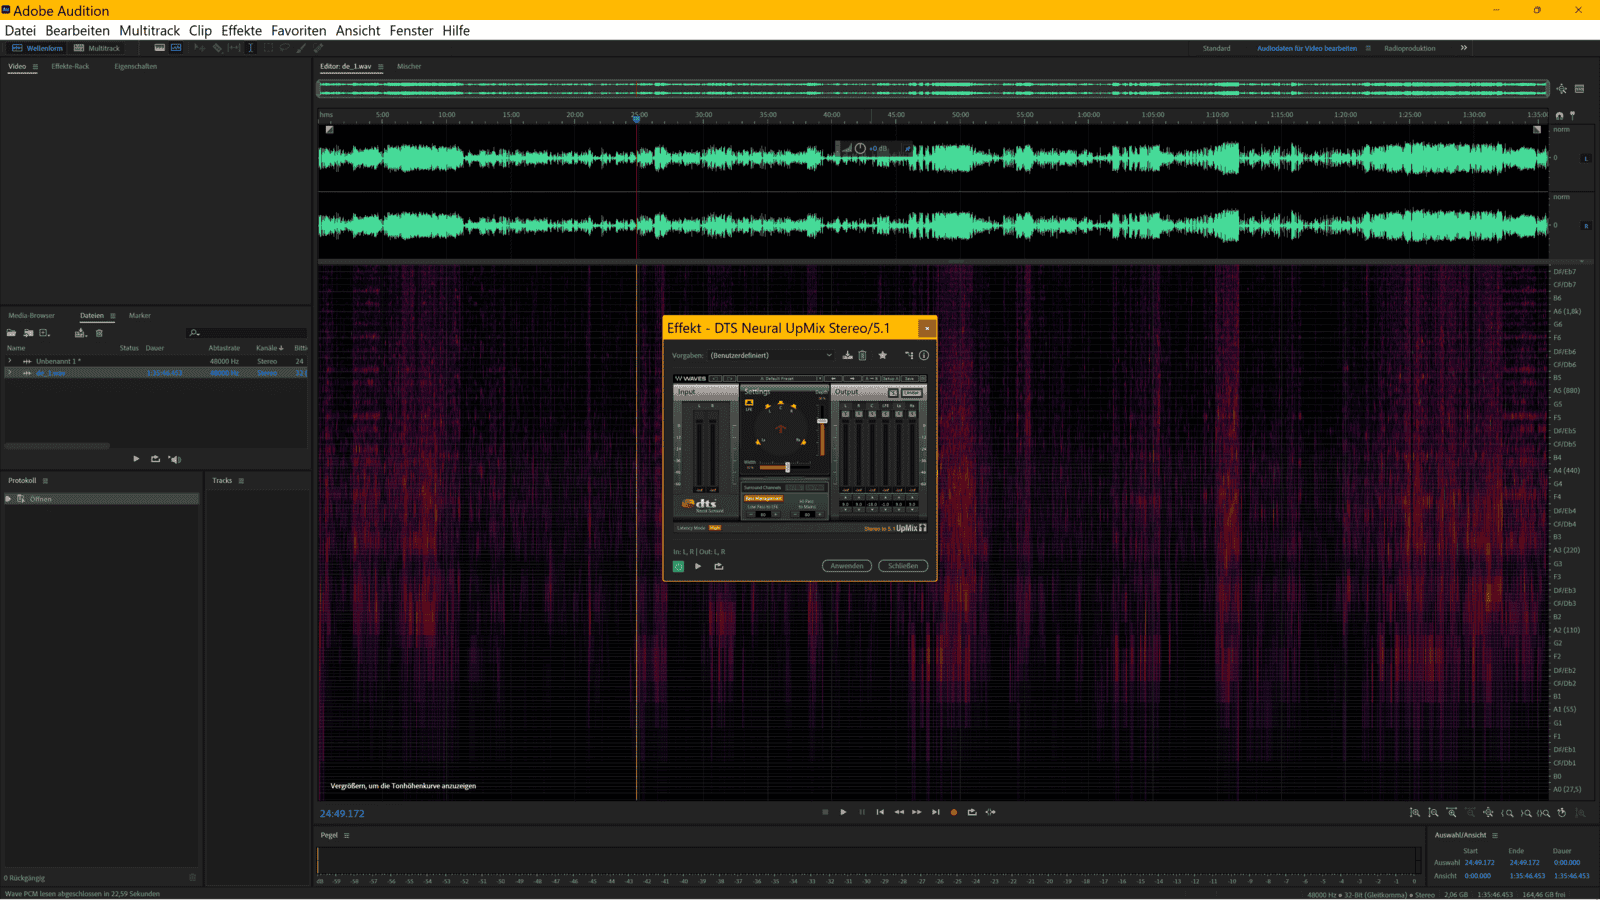
Task: Select the Slip tool in toolbar
Action: 233,47
